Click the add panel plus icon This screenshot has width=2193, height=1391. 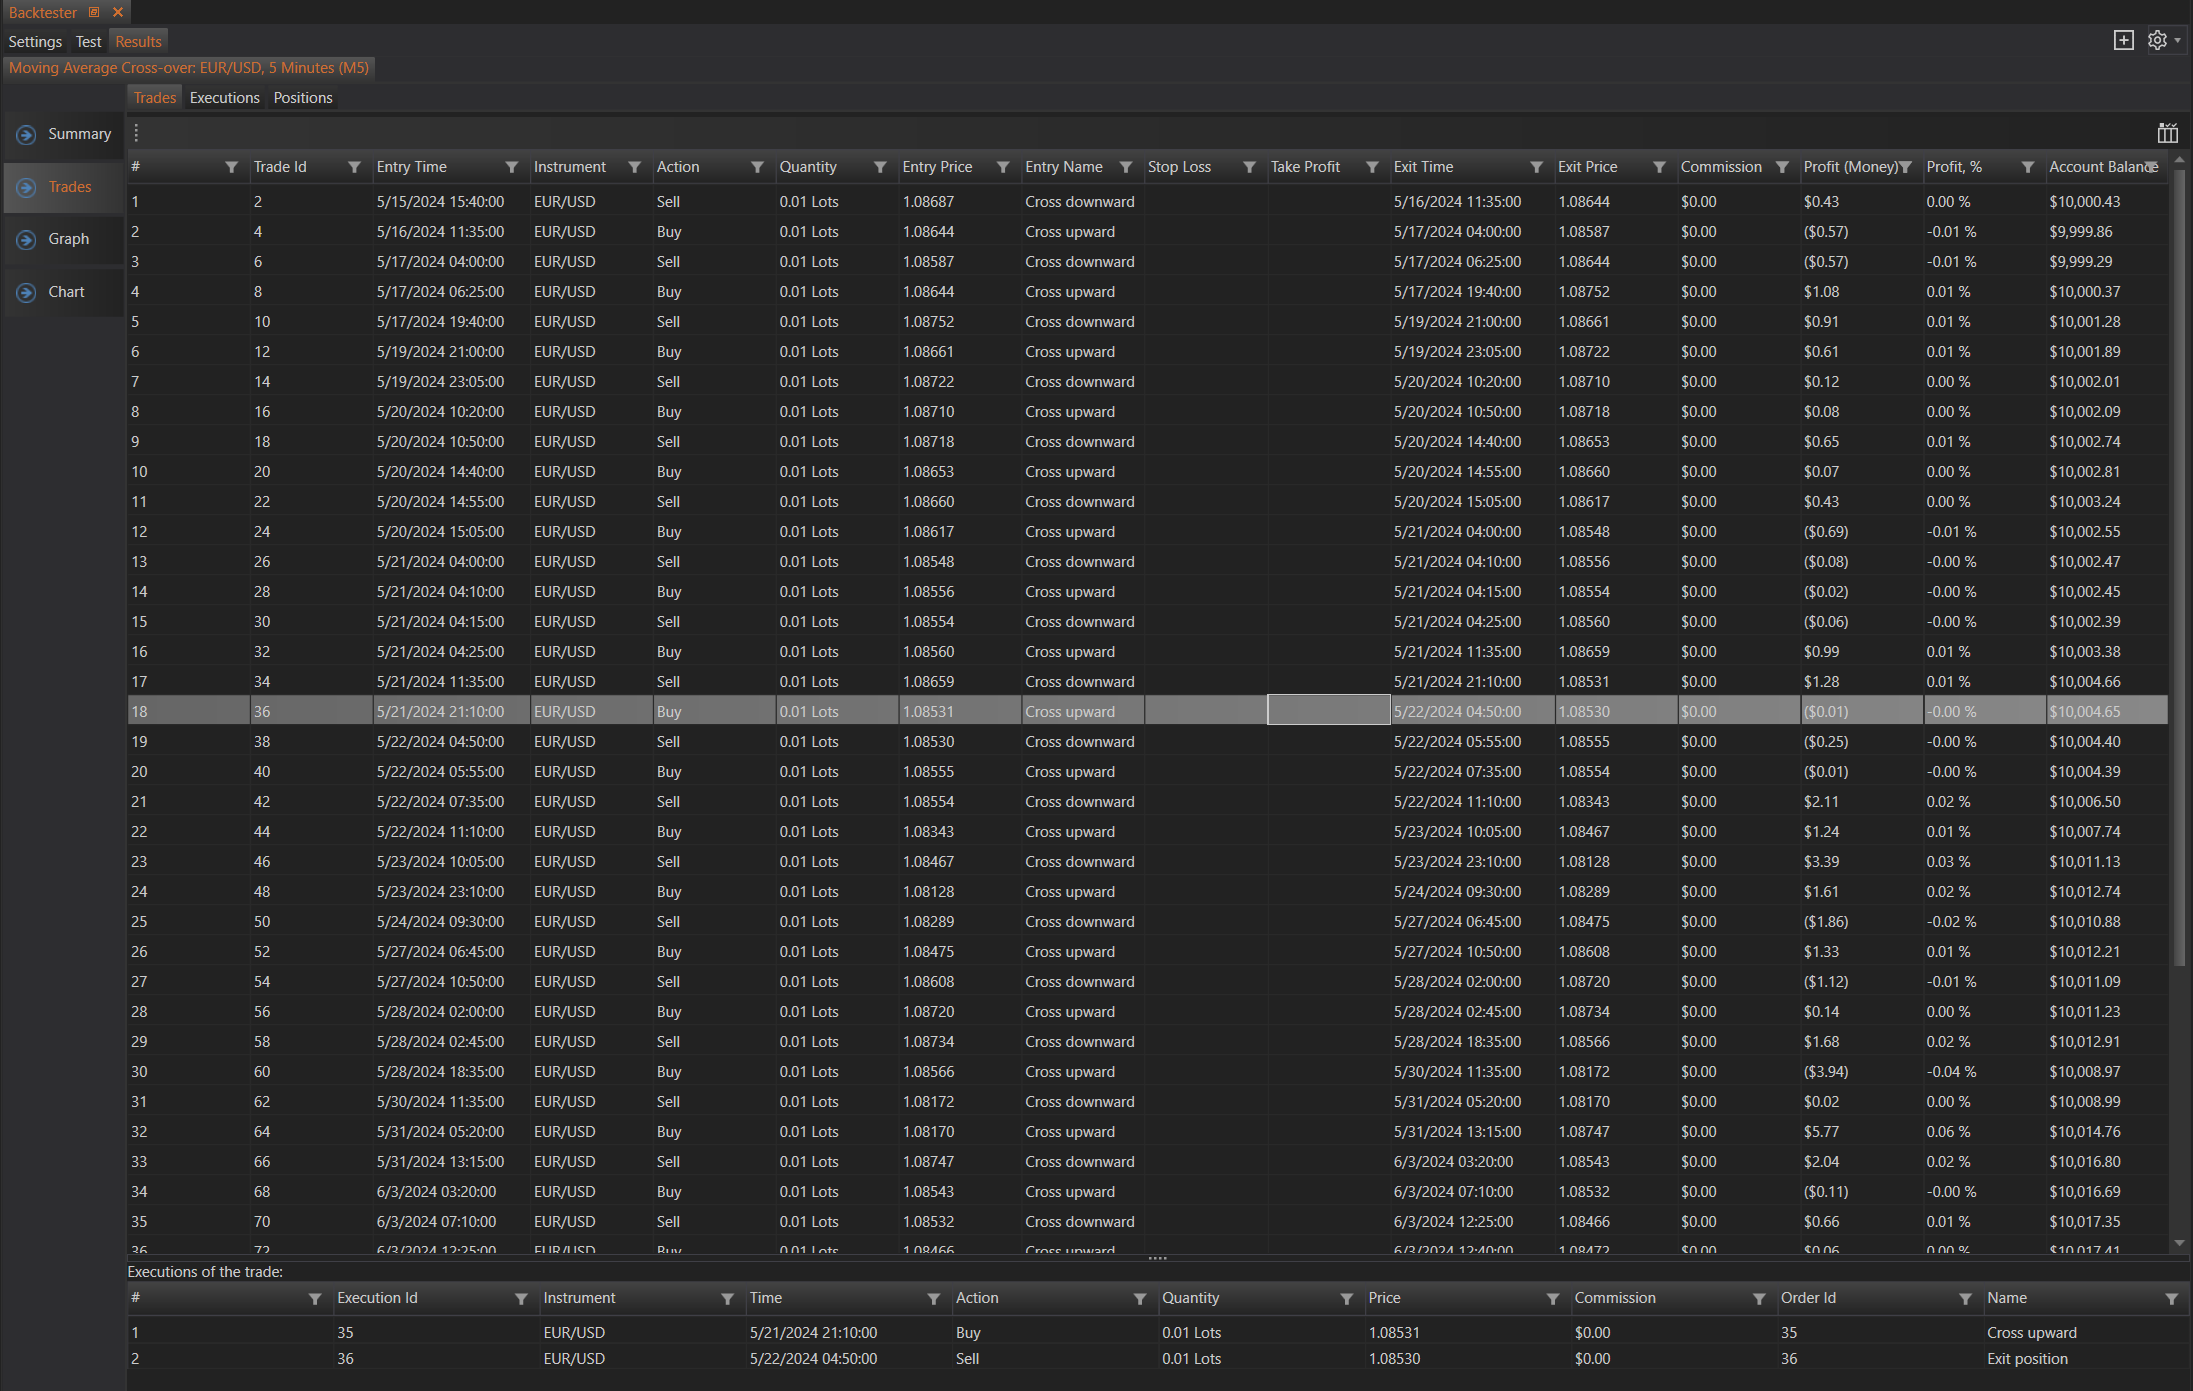[2123, 40]
